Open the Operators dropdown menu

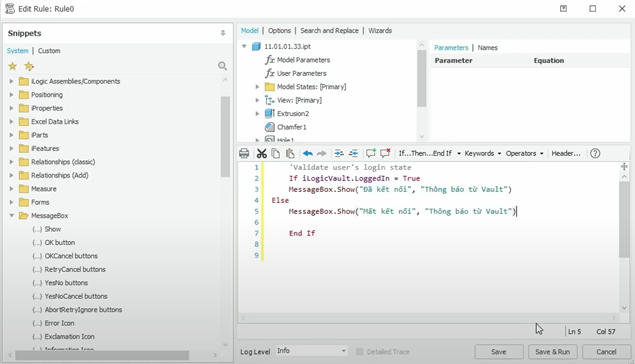click(x=524, y=153)
